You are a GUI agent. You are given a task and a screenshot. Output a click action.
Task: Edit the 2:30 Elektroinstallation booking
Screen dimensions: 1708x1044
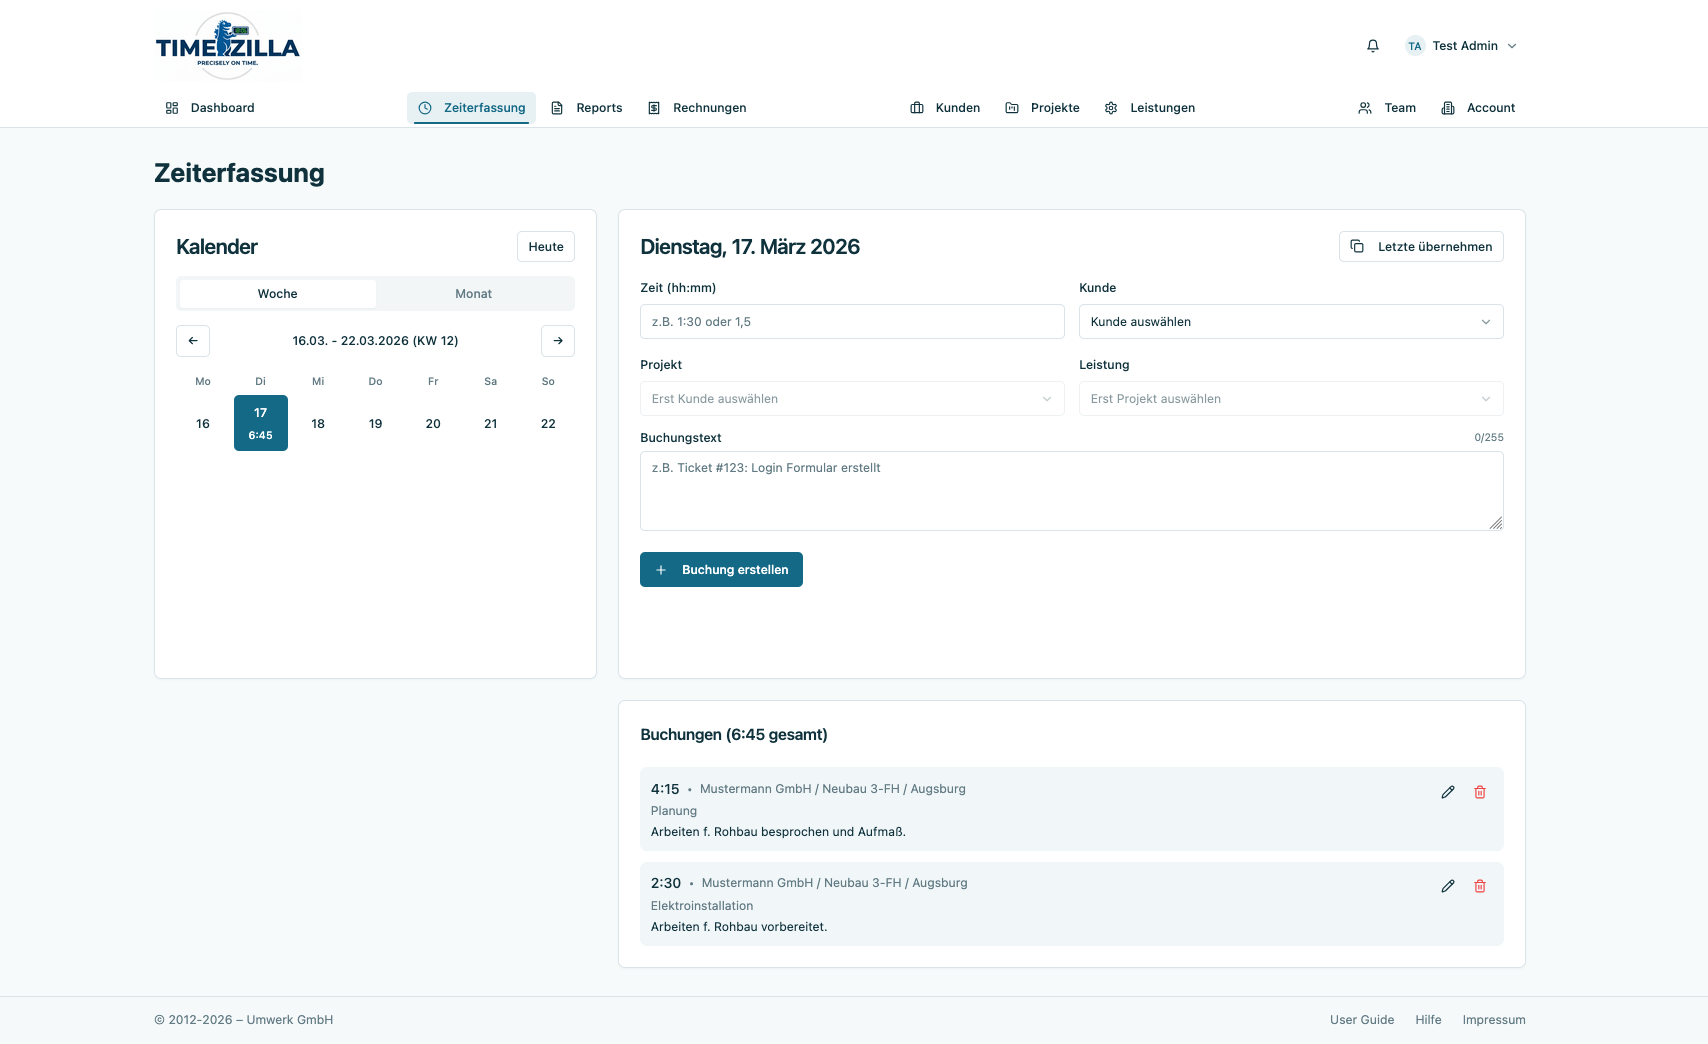pos(1448,886)
